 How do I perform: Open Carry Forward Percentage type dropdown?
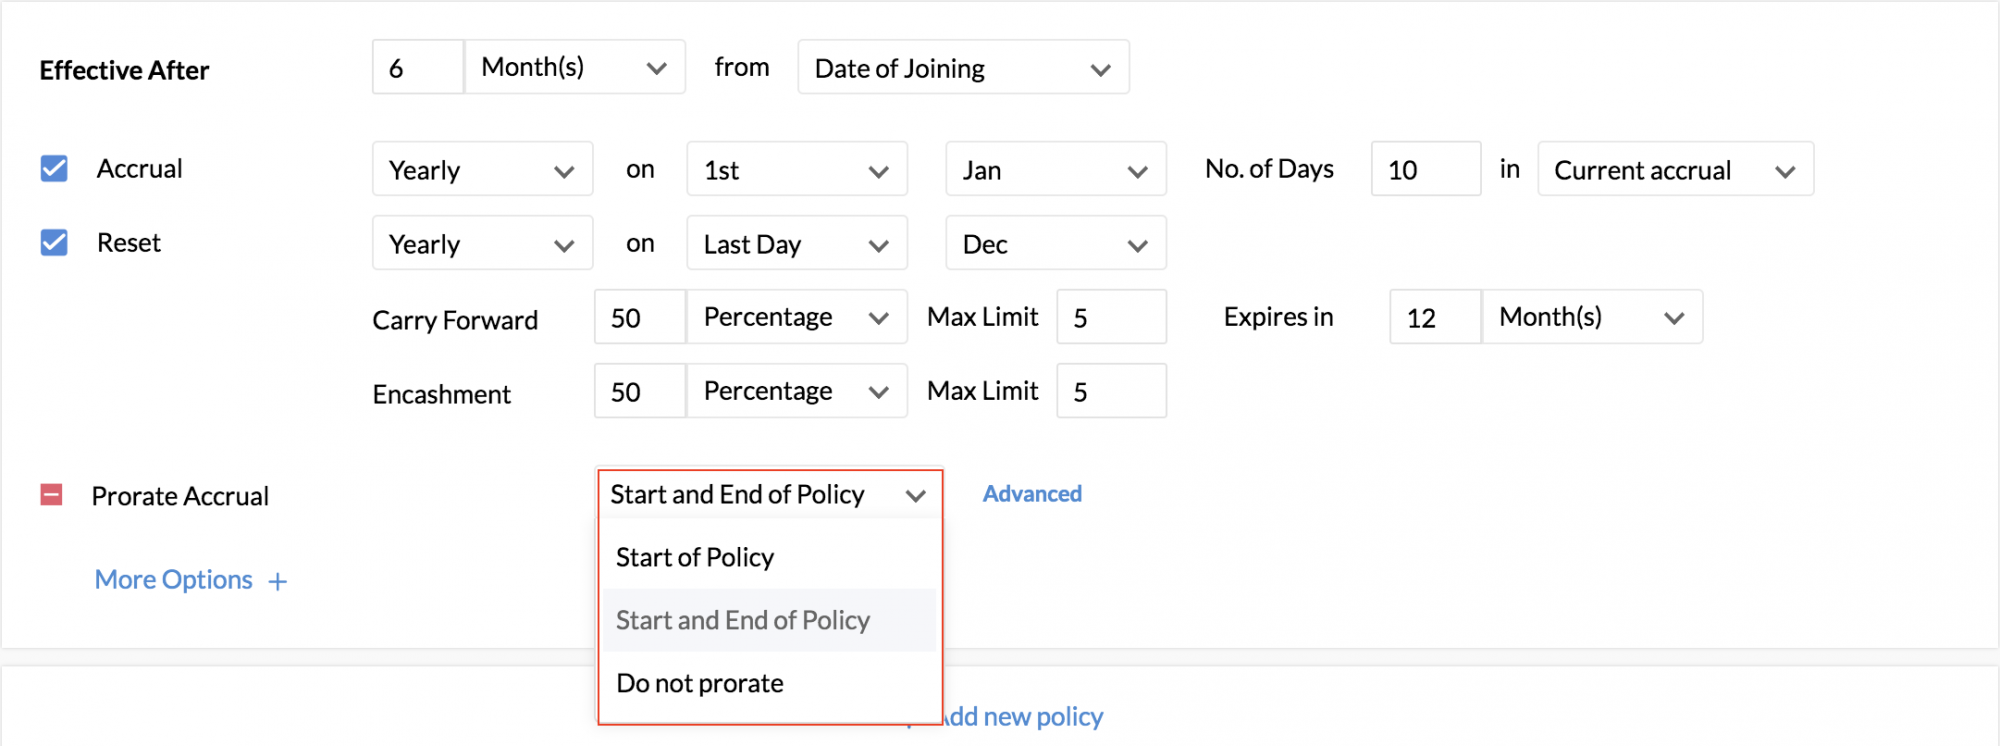pos(796,318)
